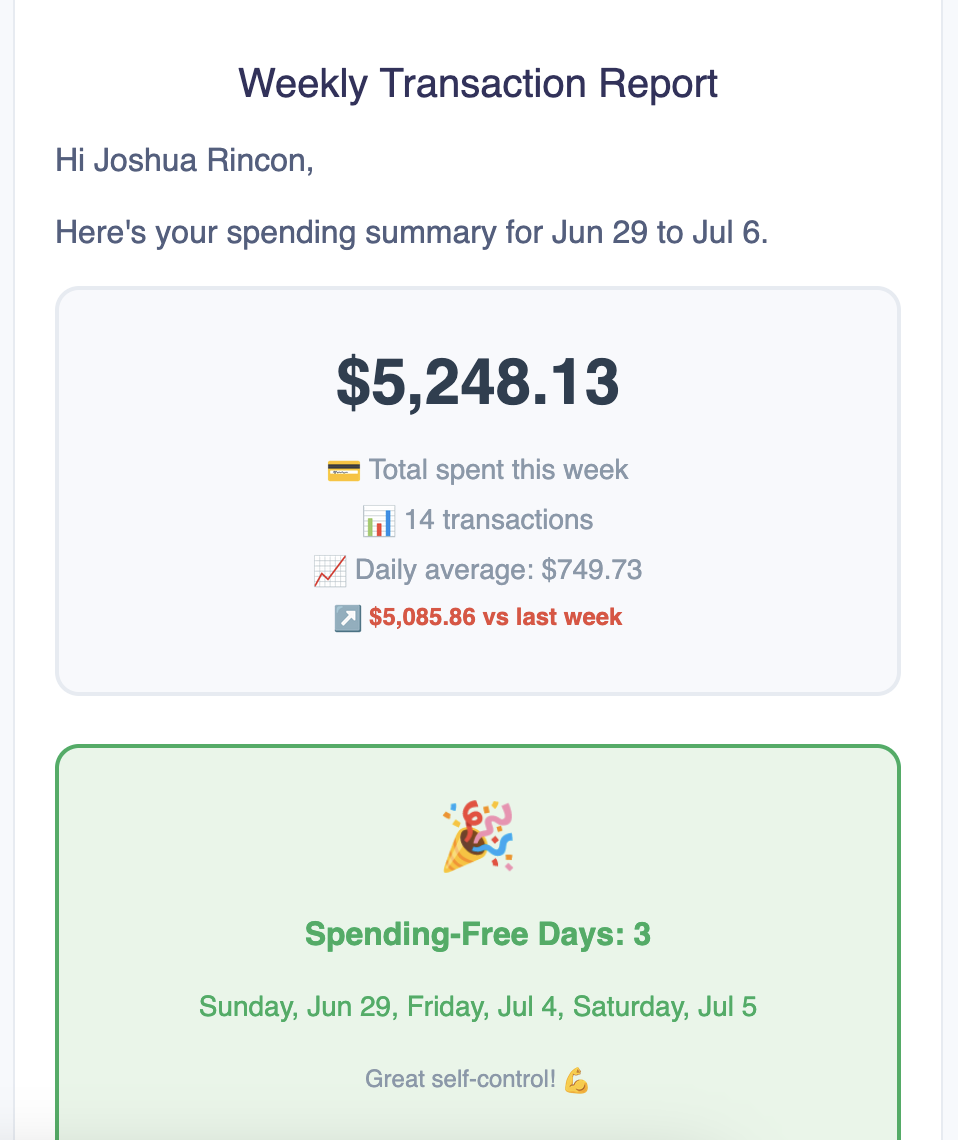
Task: Click the bar chart icon beside transactions
Action: 378,520
